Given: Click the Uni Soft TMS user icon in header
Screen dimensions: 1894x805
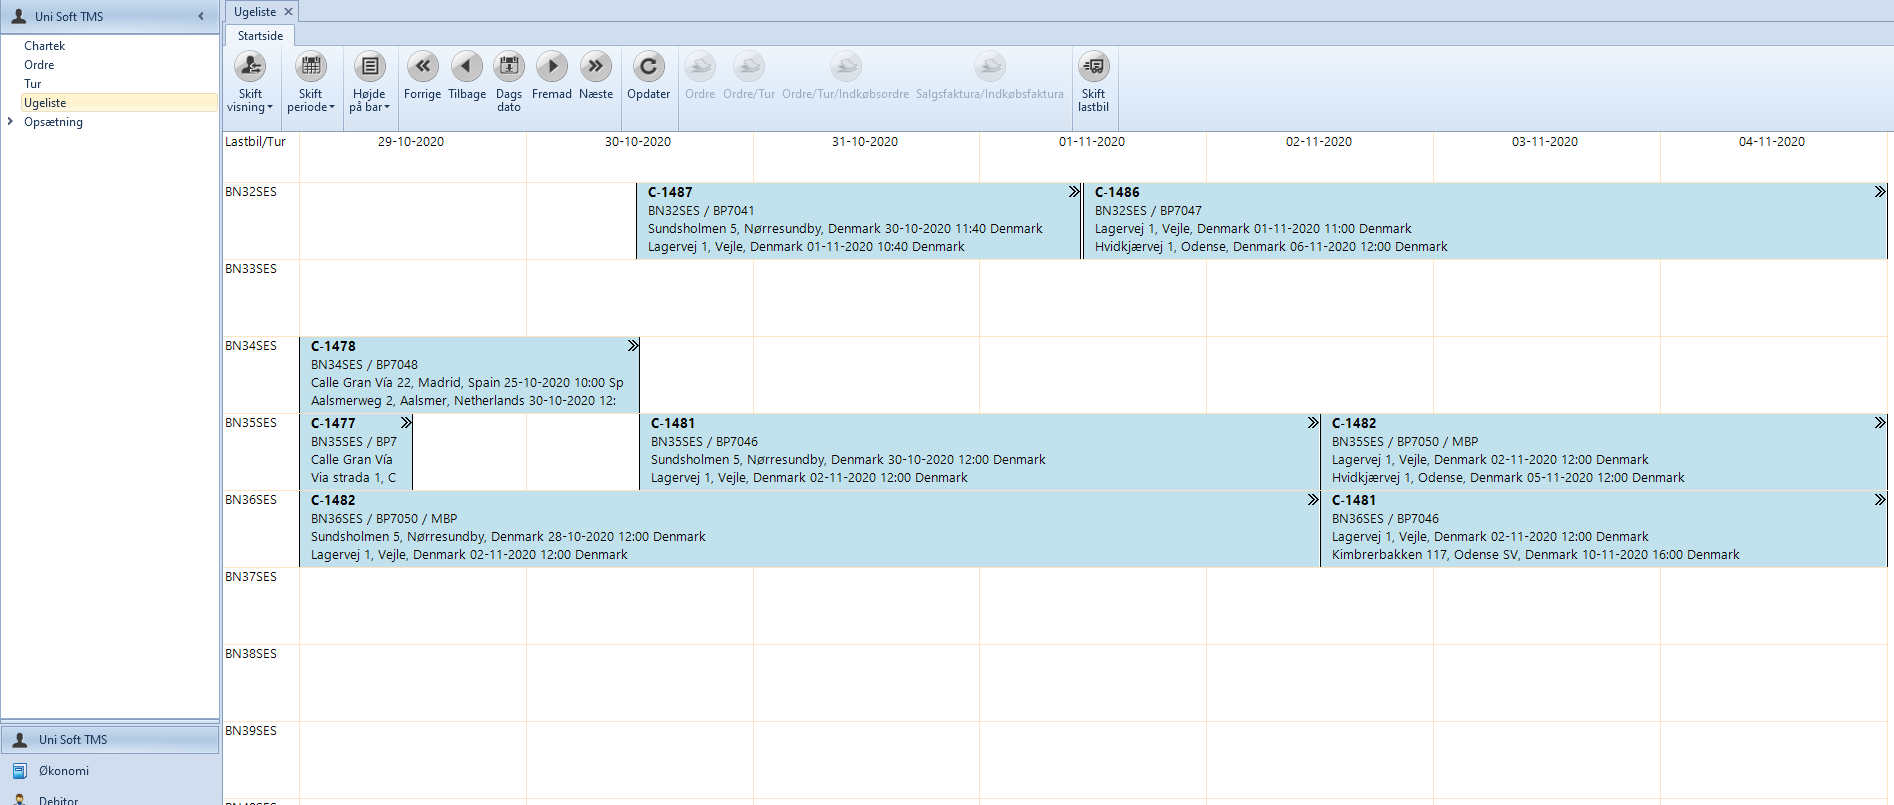Looking at the screenshot, I should [x=19, y=16].
